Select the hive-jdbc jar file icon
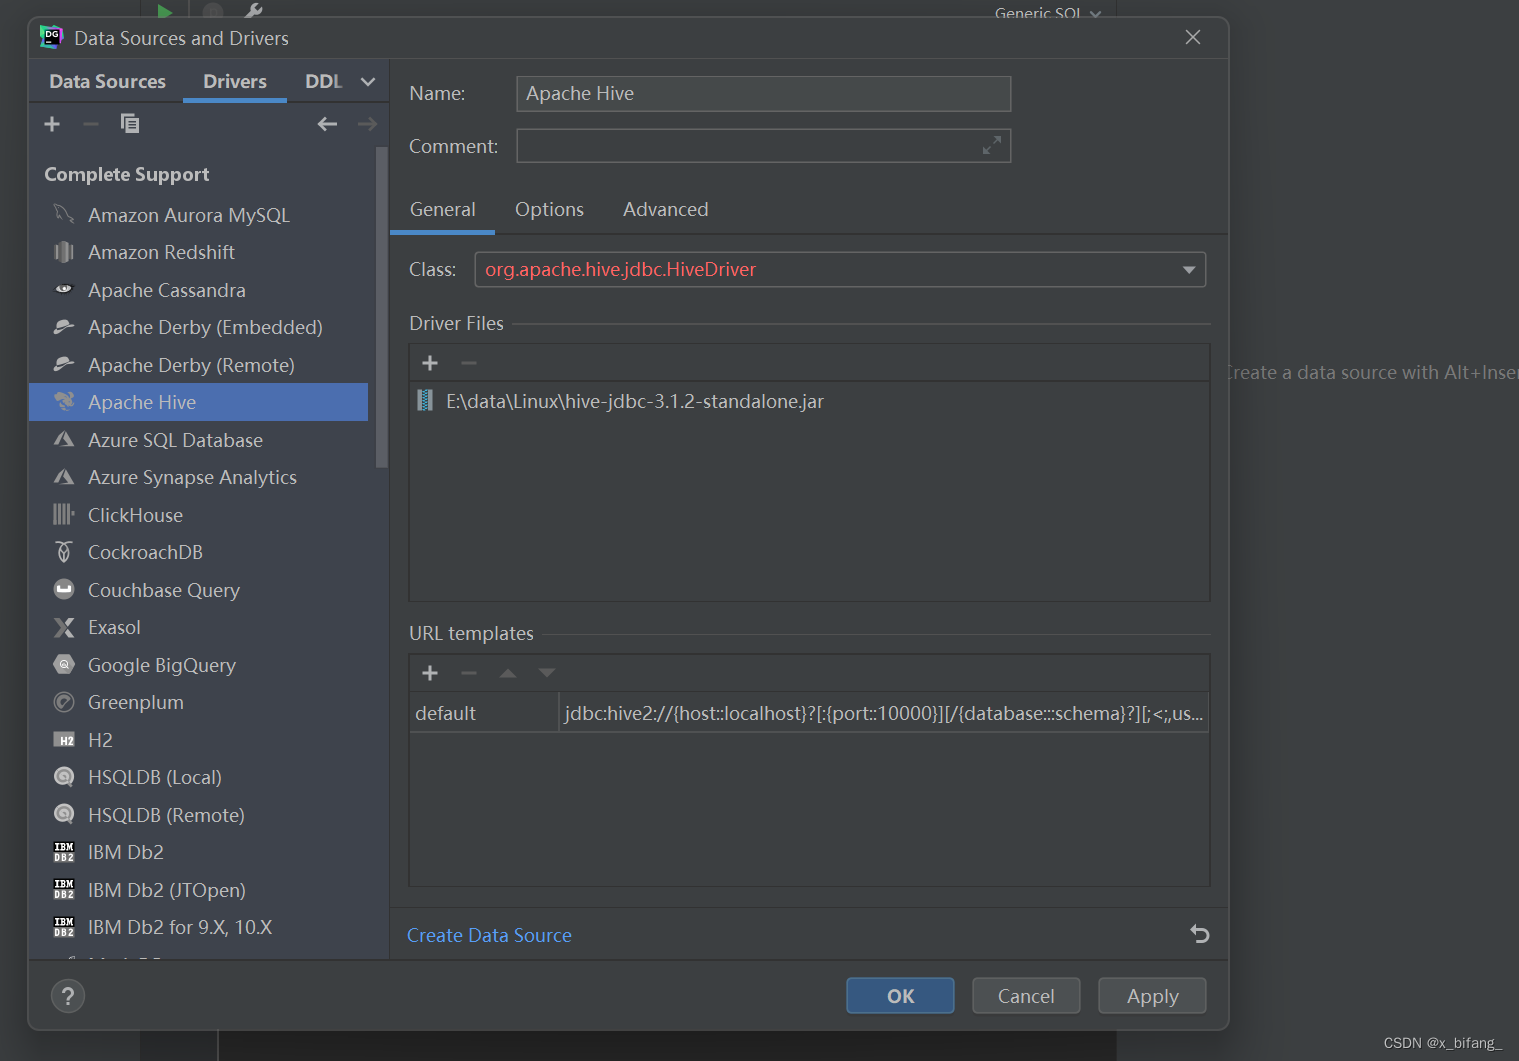This screenshot has height=1061, width=1519. (425, 401)
